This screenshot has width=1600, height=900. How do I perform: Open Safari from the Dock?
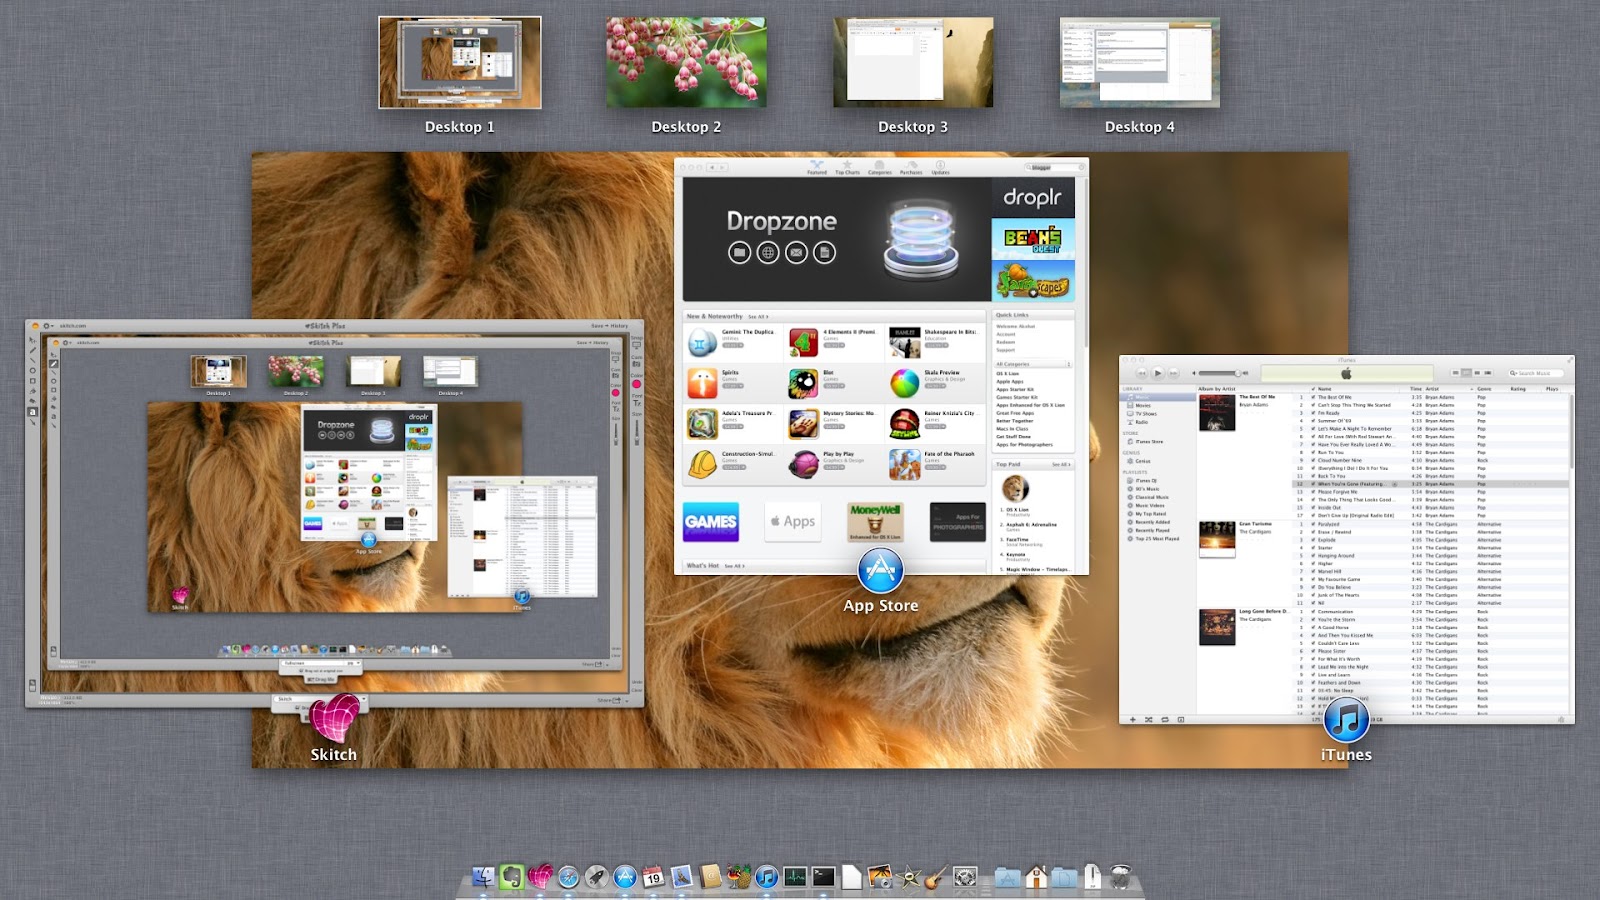click(568, 874)
